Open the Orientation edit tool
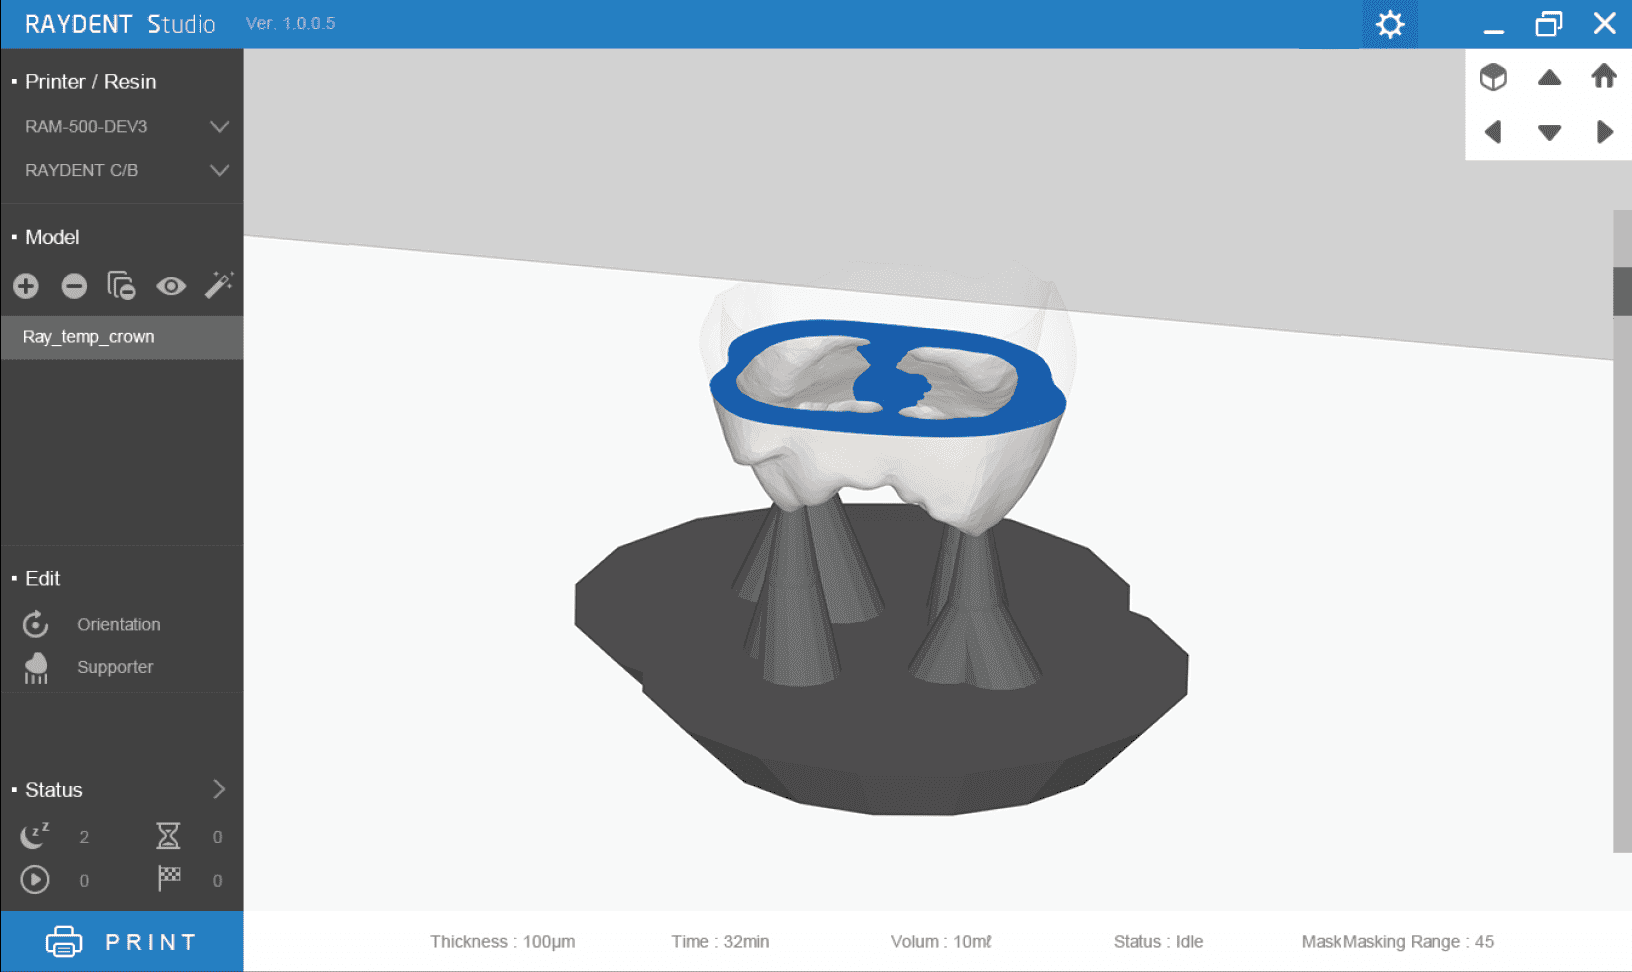The image size is (1632, 972). (118, 625)
